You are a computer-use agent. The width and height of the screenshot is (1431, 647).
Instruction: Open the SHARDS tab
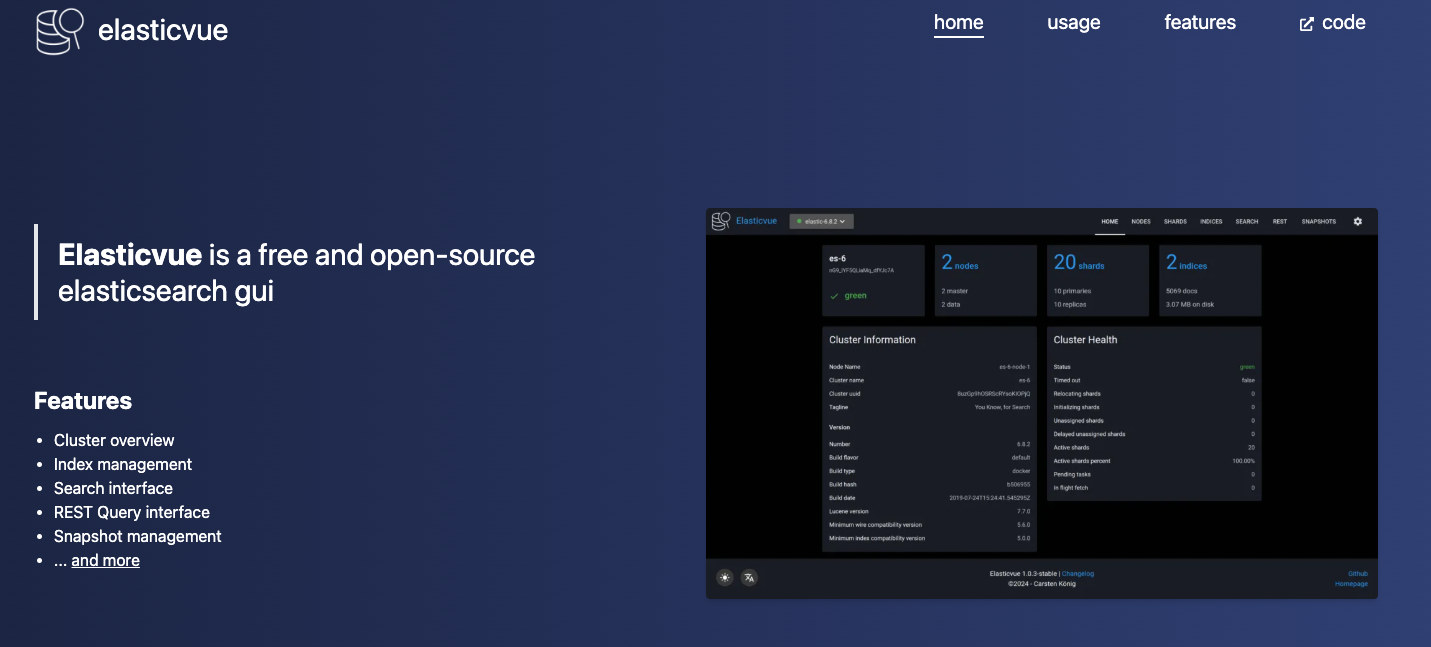click(1175, 221)
